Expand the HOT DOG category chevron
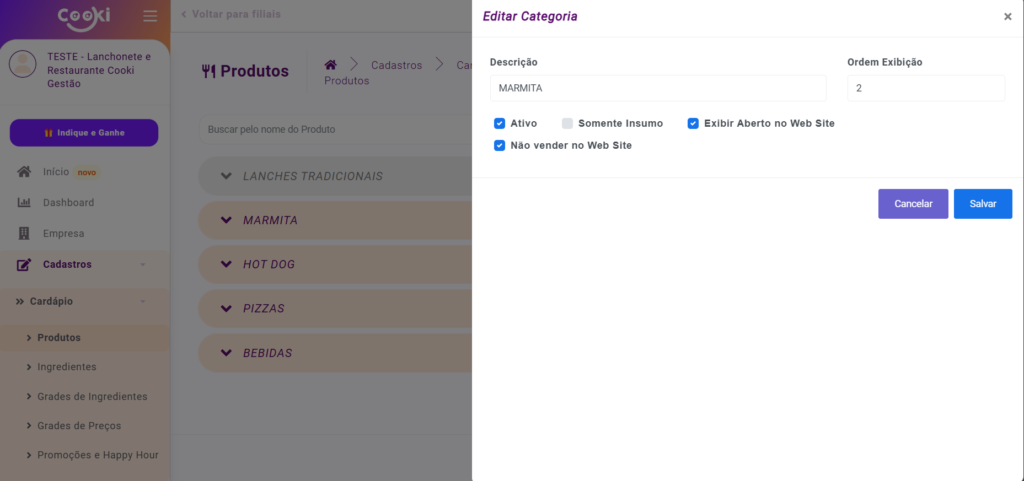 (x=224, y=265)
